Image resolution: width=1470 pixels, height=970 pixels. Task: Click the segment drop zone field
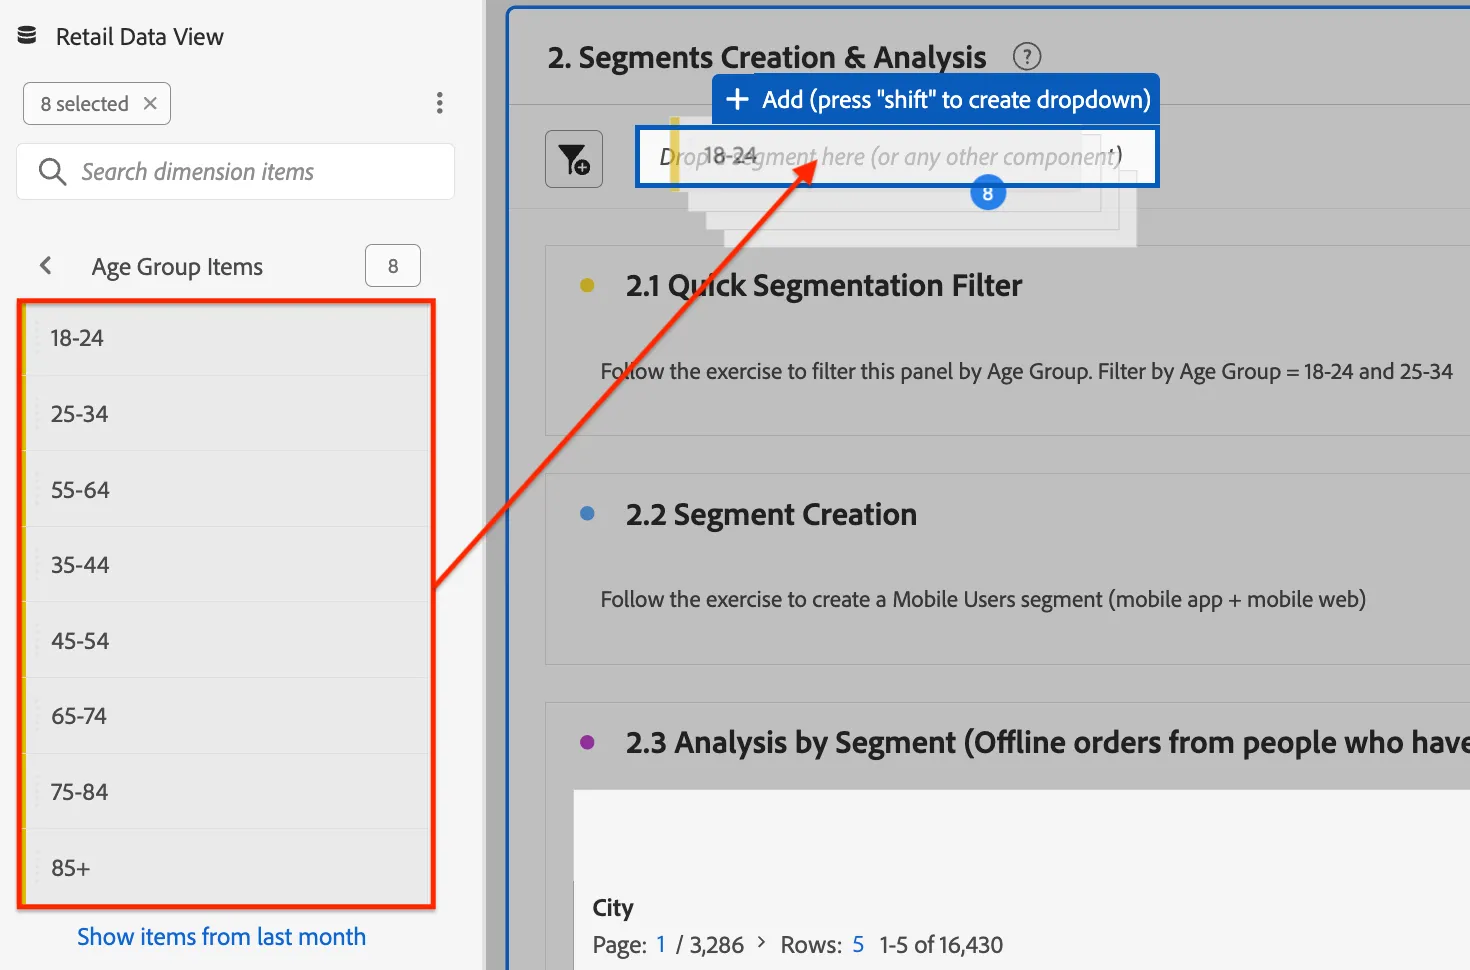coord(897,156)
